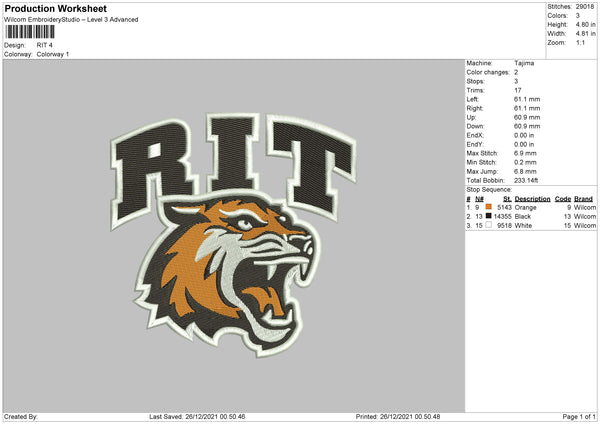Select the Orange thread row description
The width and height of the screenshot is (600, 424).
[525, 207]
